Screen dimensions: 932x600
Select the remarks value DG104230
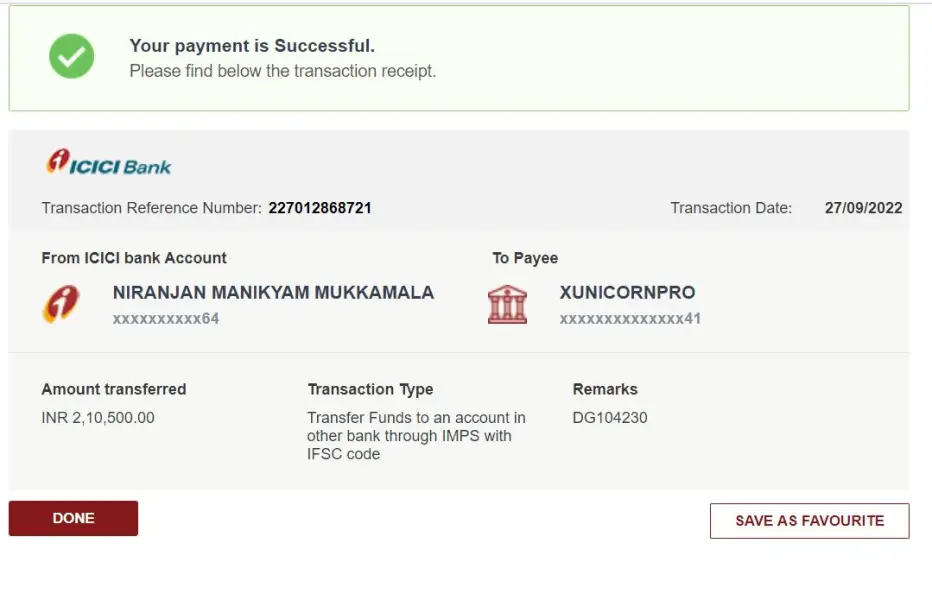point(610,417)
